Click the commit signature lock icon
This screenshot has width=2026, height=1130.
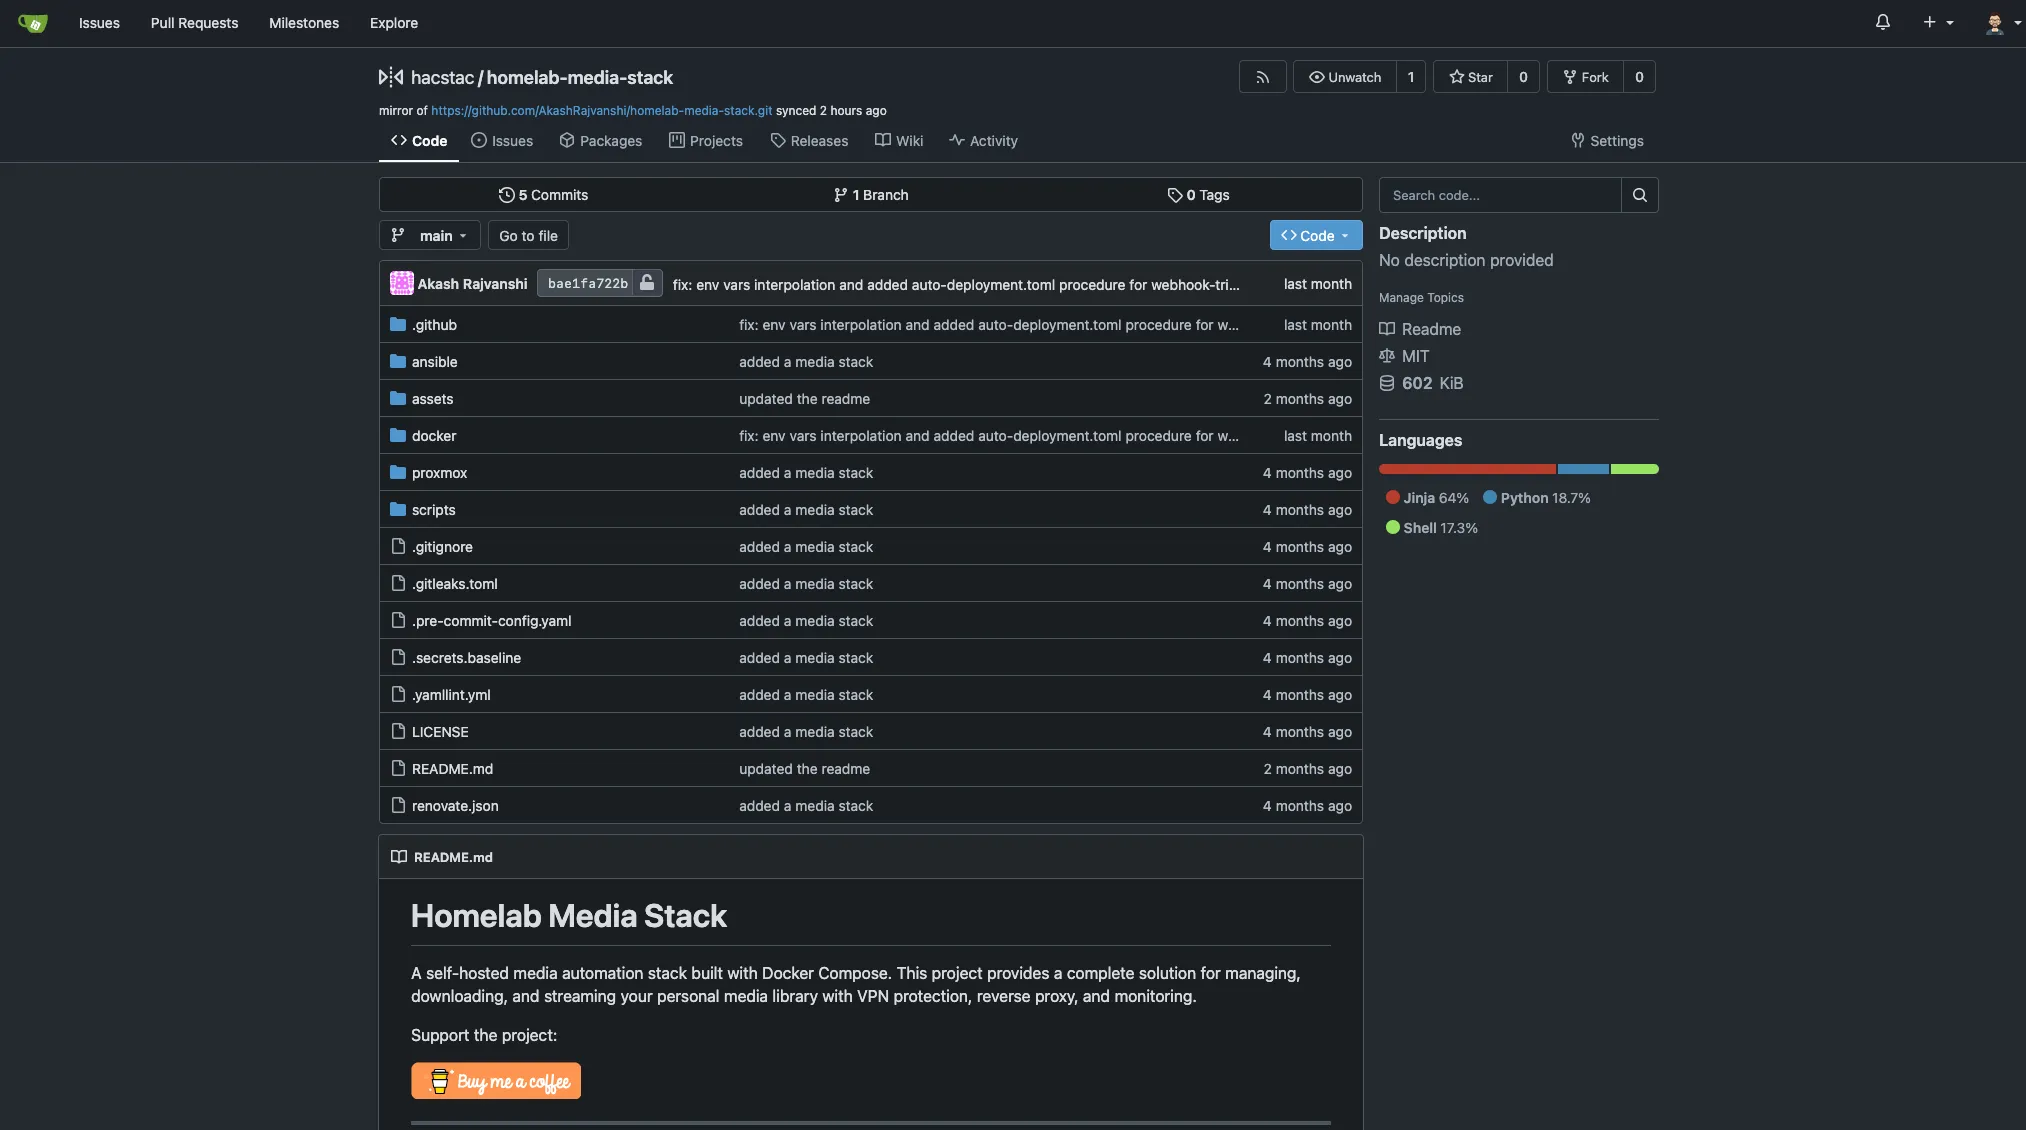point(647,283)
